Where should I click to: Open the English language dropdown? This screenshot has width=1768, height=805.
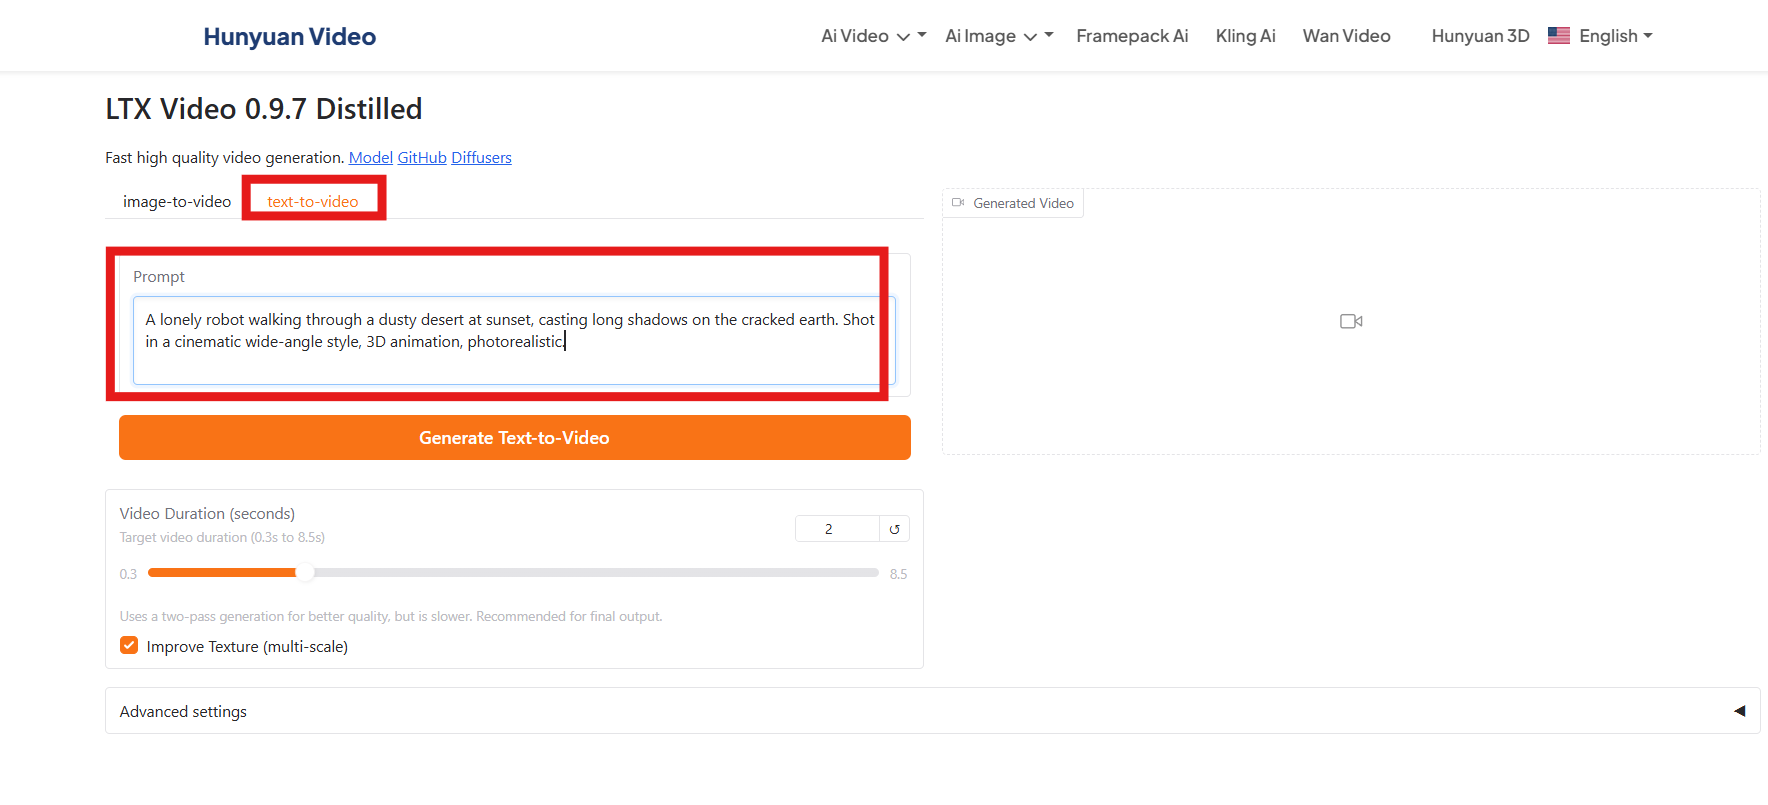tap(1615, 36)
